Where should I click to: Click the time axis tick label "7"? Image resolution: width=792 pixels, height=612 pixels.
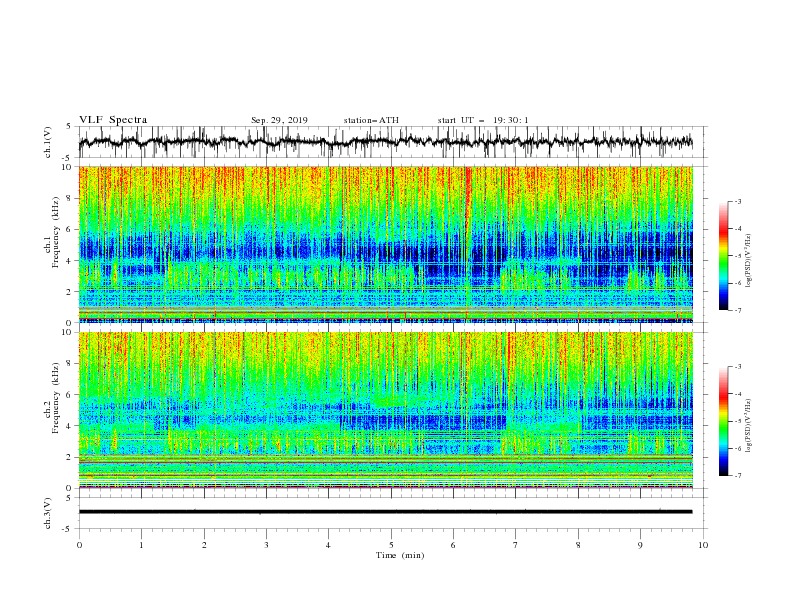point(516,545)
